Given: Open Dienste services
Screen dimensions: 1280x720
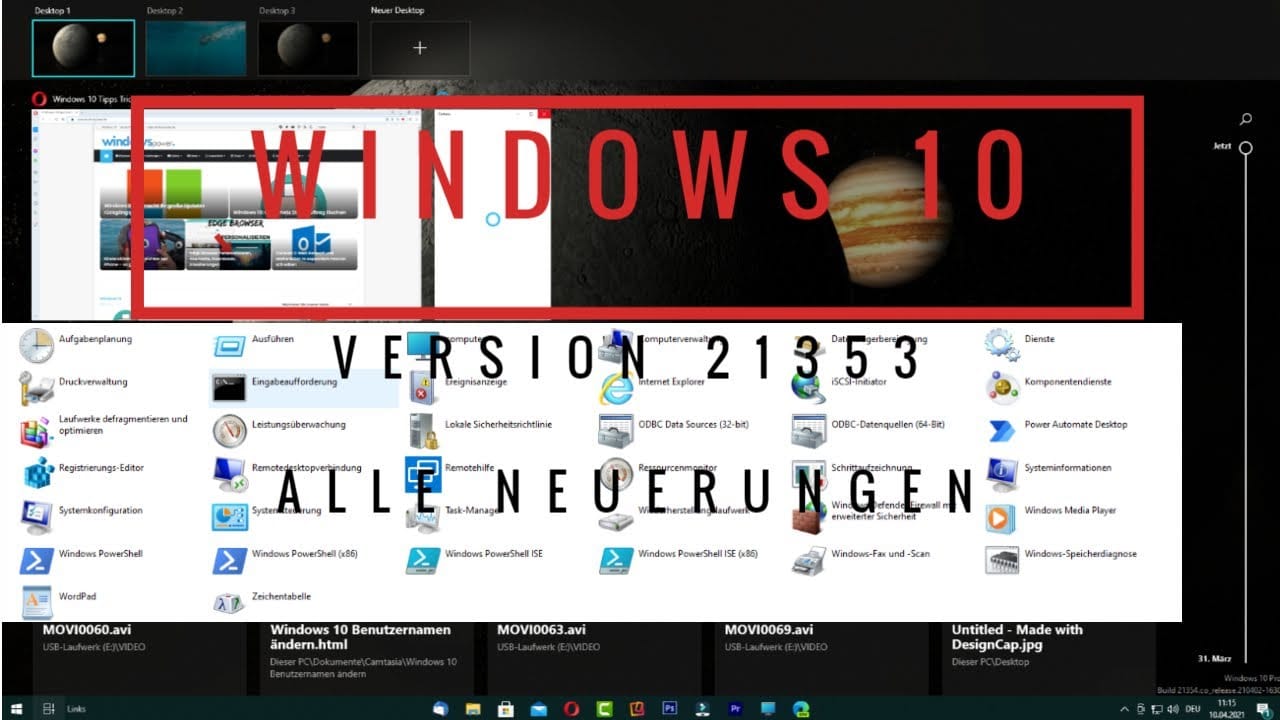Looking at the screenshot, I should tap(1020, 344).
